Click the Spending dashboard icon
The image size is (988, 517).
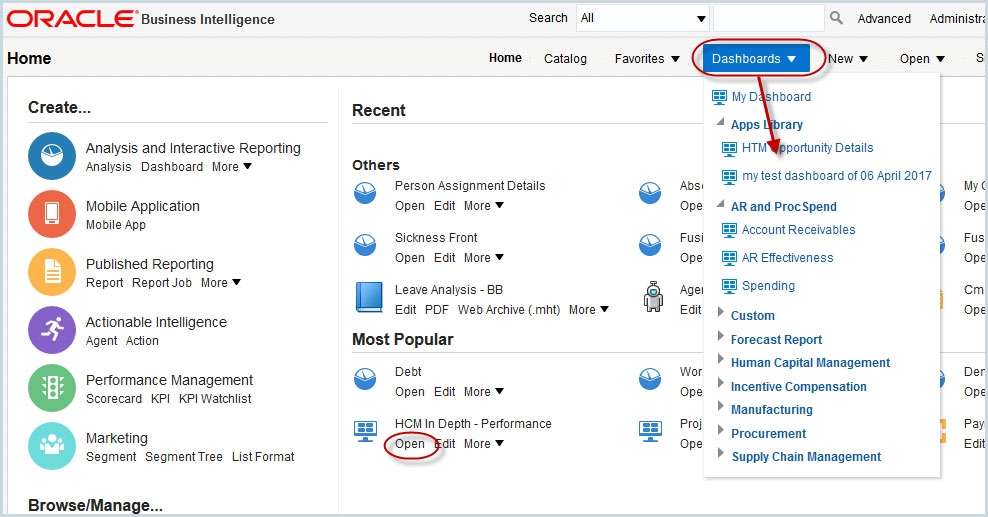tap(729, 286)
